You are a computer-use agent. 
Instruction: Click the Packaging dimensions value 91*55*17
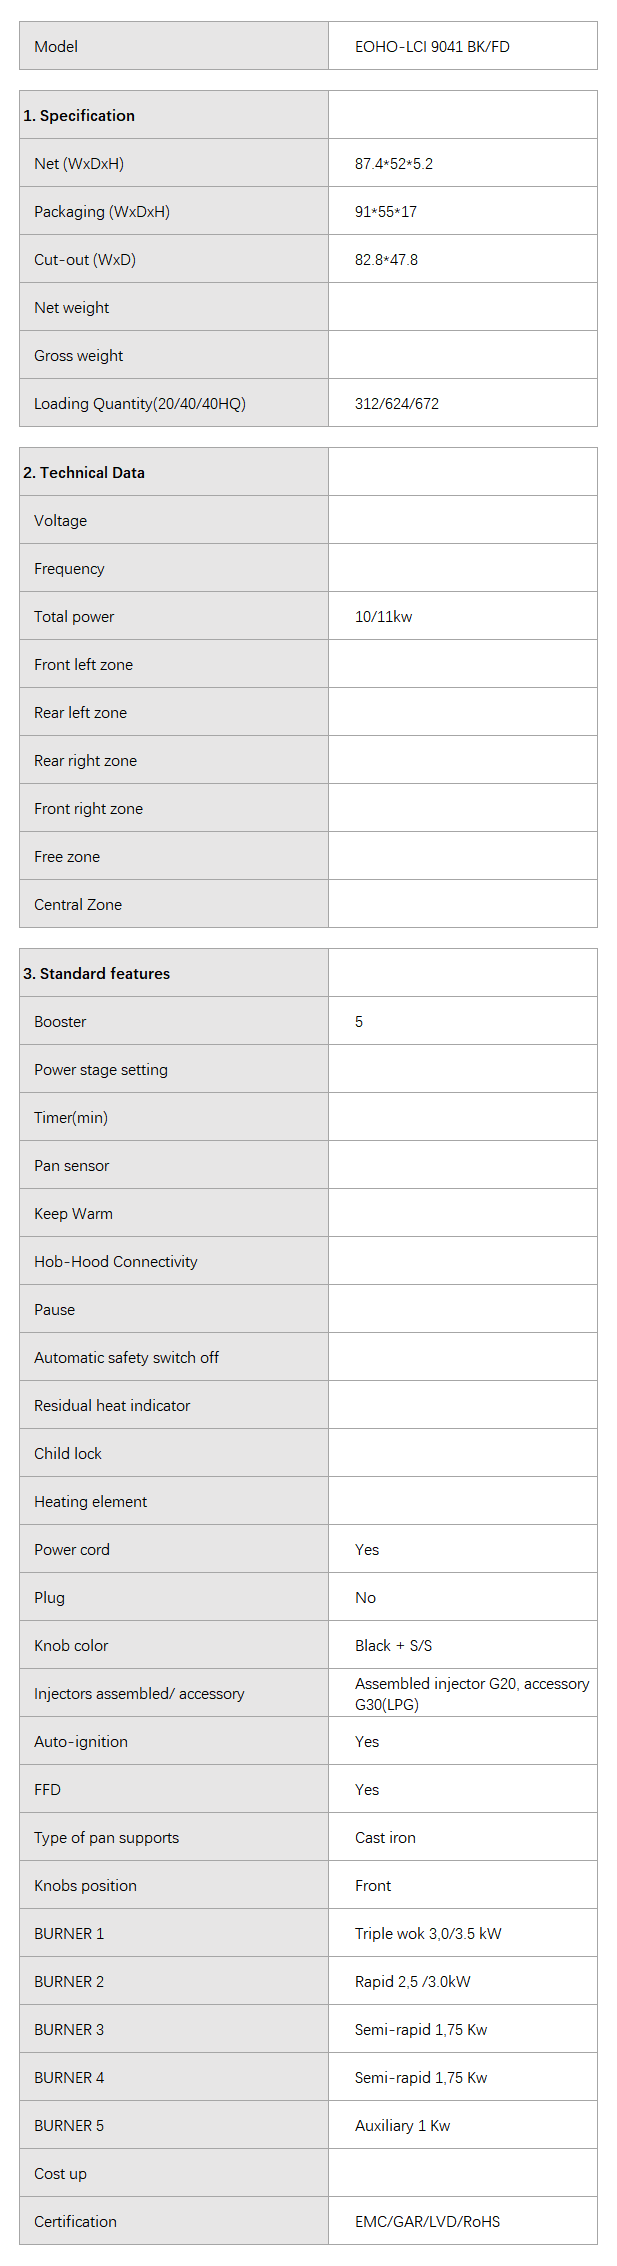tap(386, 212)
